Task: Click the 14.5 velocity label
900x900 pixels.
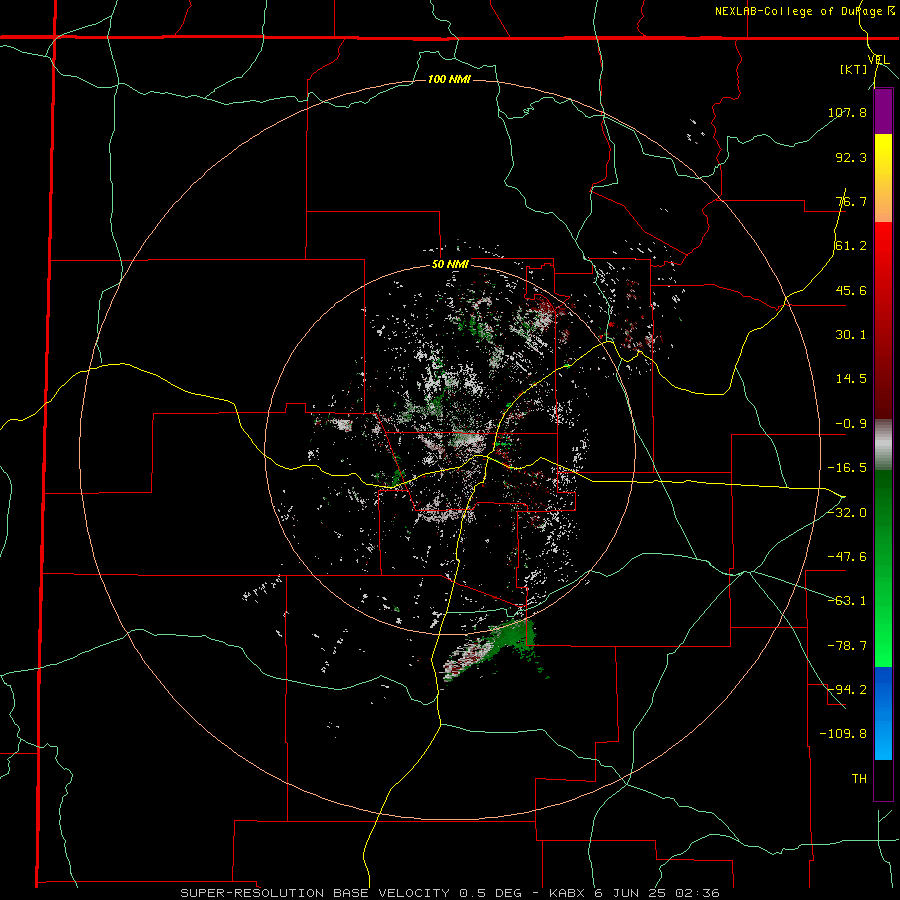Action: 851,379
